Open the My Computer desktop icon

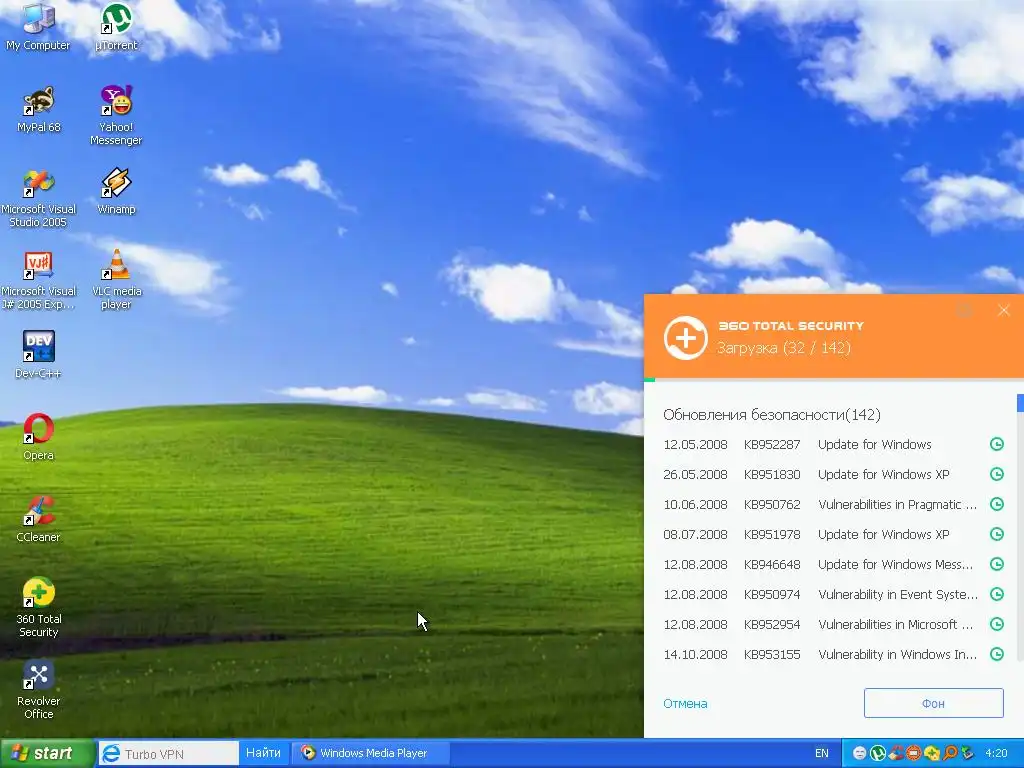(38, 27)
